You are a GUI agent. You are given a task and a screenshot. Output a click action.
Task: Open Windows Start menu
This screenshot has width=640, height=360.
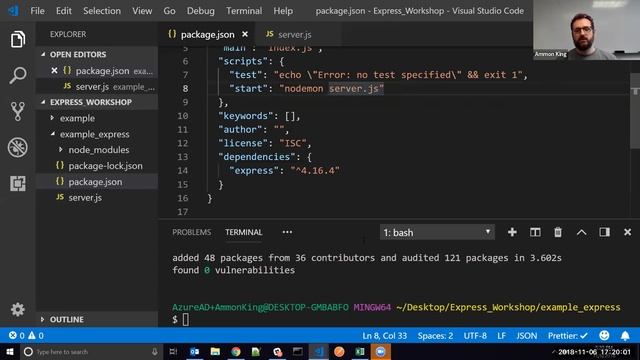(9, 351)
